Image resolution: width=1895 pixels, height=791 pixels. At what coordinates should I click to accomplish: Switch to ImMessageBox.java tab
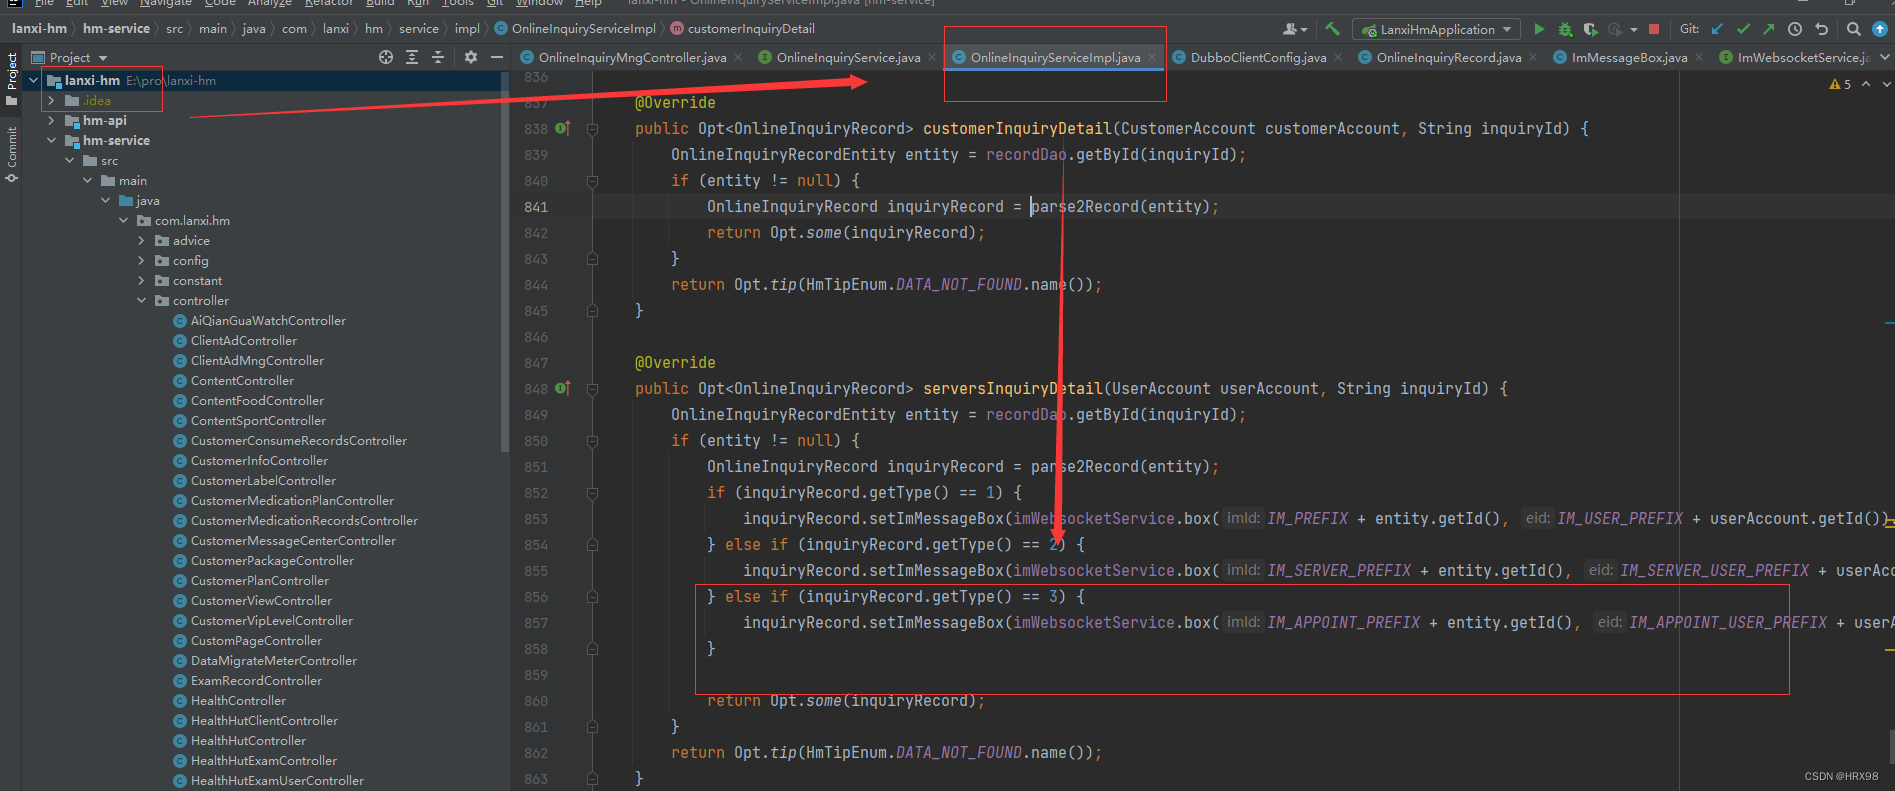(x=1629, y=57)
